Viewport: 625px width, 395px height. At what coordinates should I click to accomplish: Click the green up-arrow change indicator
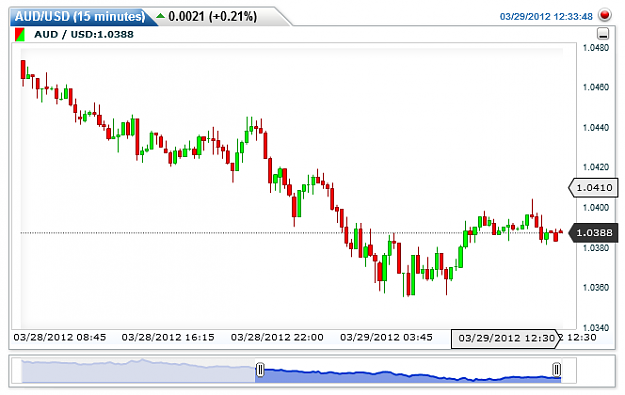160,16
